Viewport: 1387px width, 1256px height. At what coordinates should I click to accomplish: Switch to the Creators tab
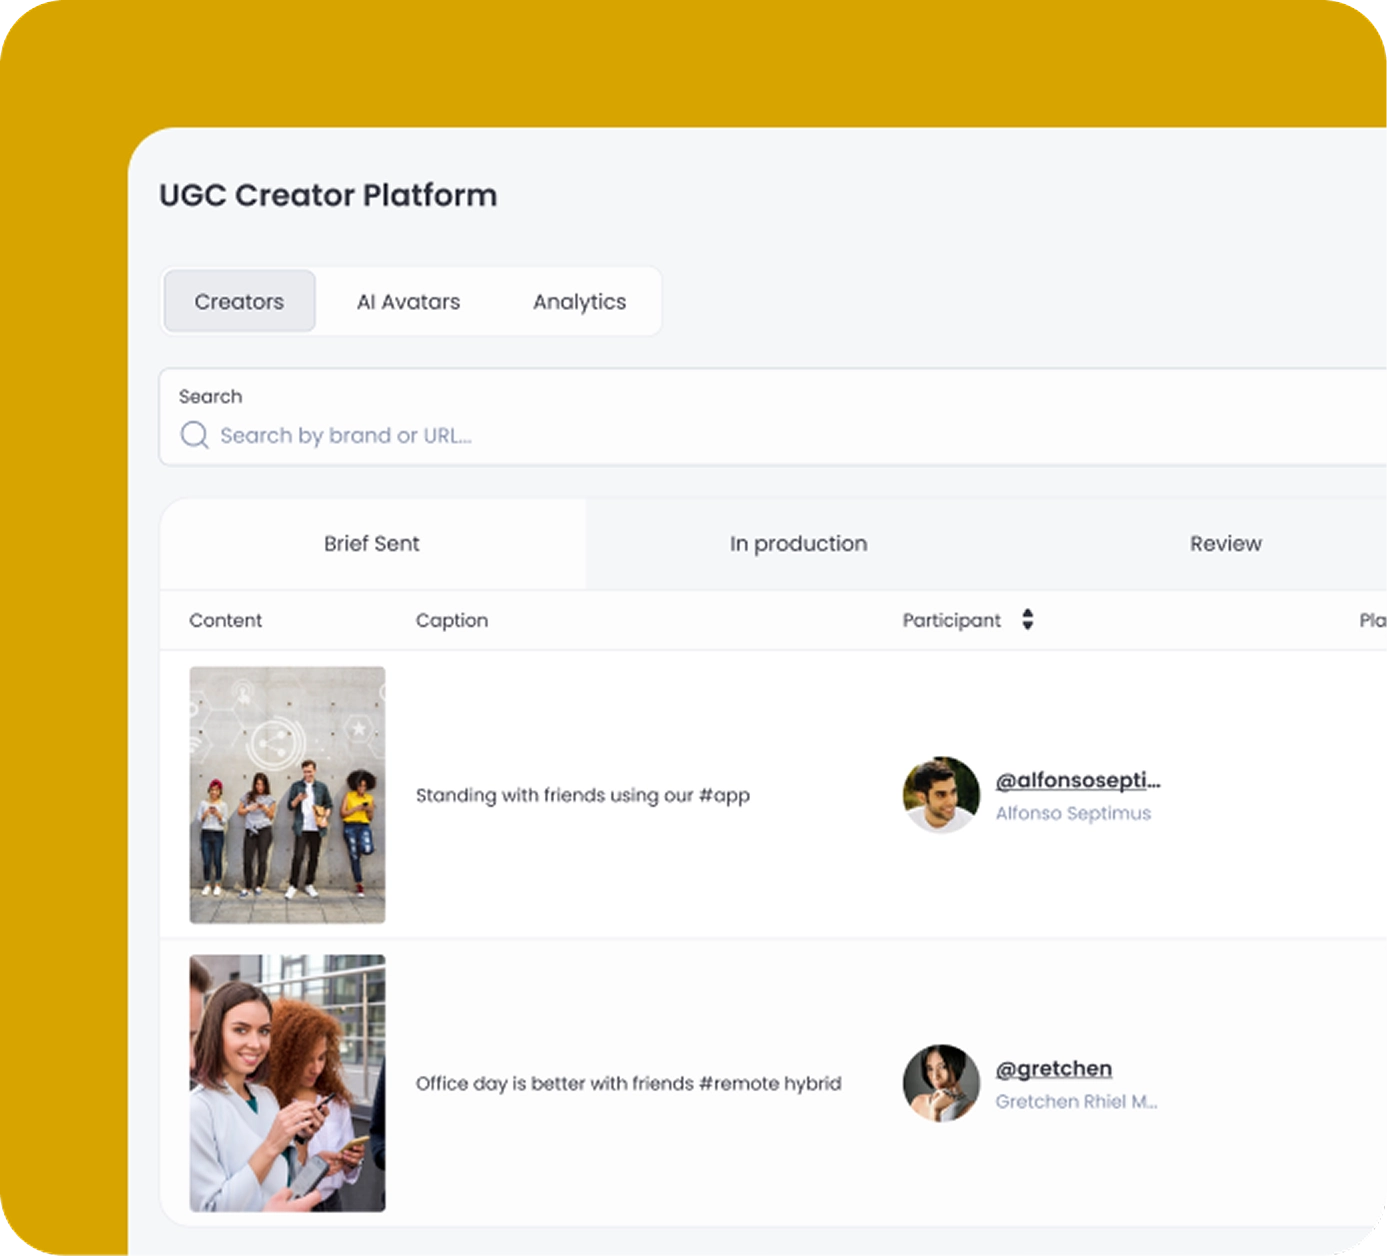coord(239,301)
